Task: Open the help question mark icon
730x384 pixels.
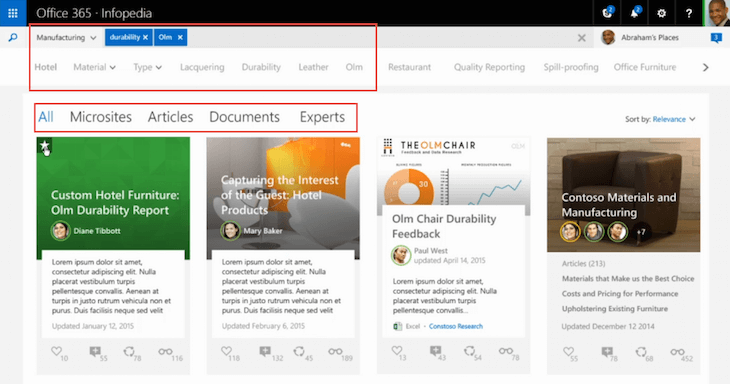Action: 689,13
